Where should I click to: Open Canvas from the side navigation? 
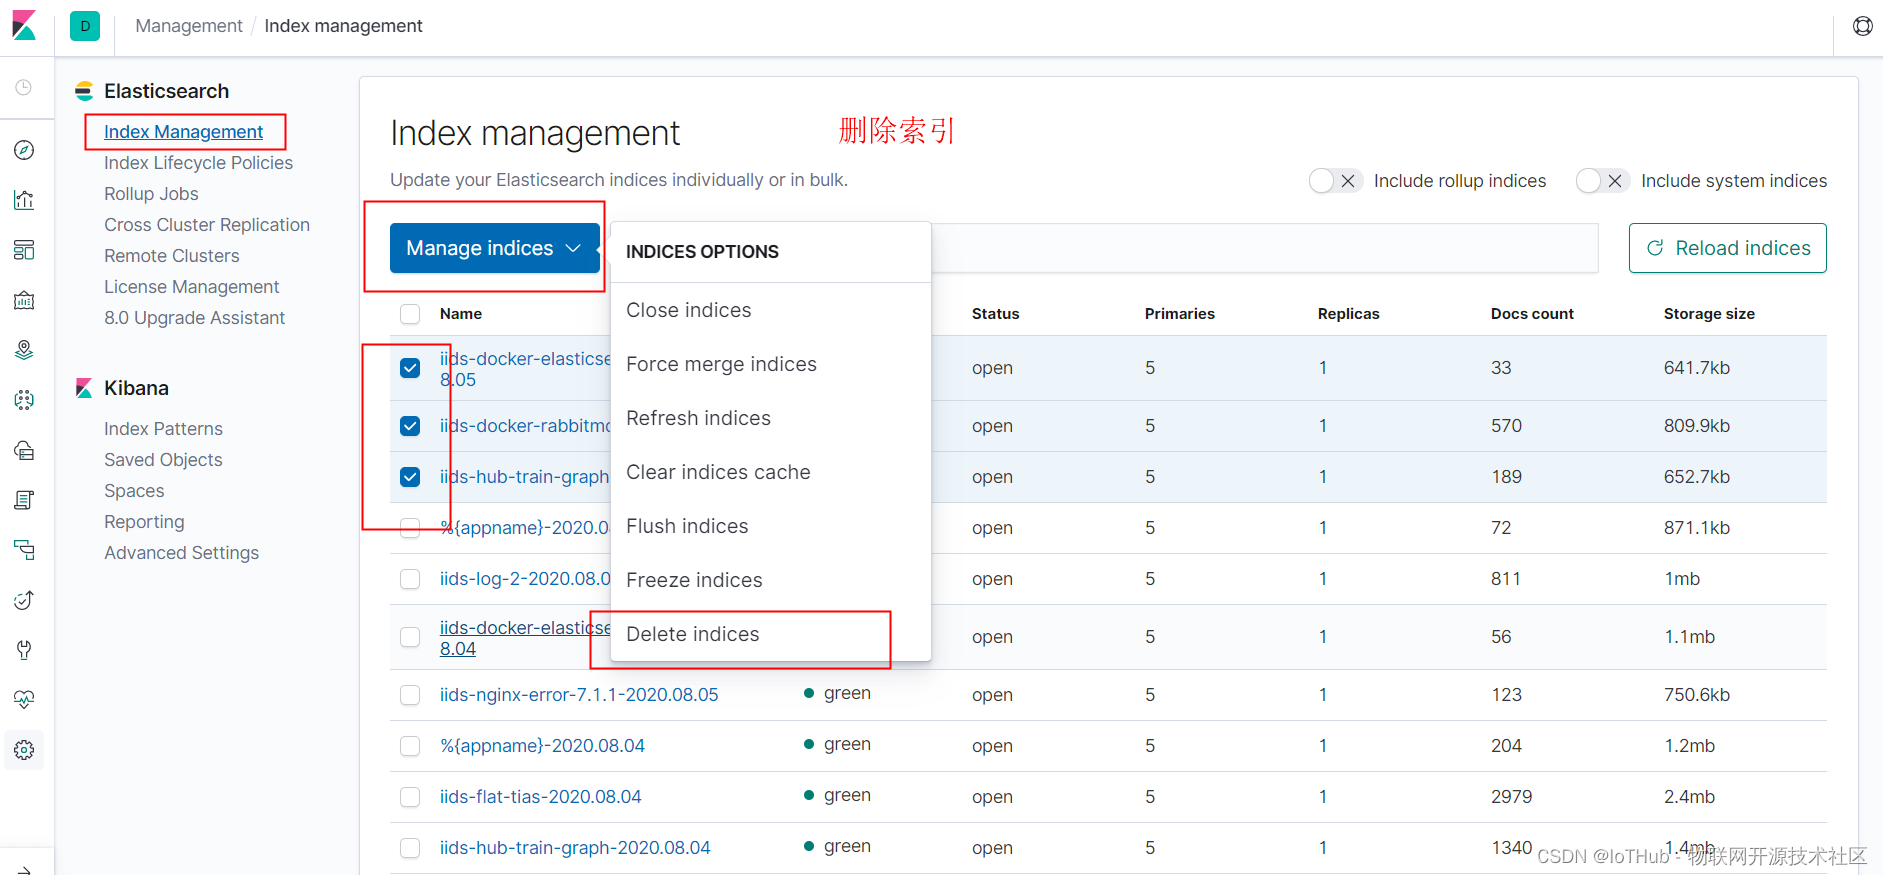(x=24, y=300)
